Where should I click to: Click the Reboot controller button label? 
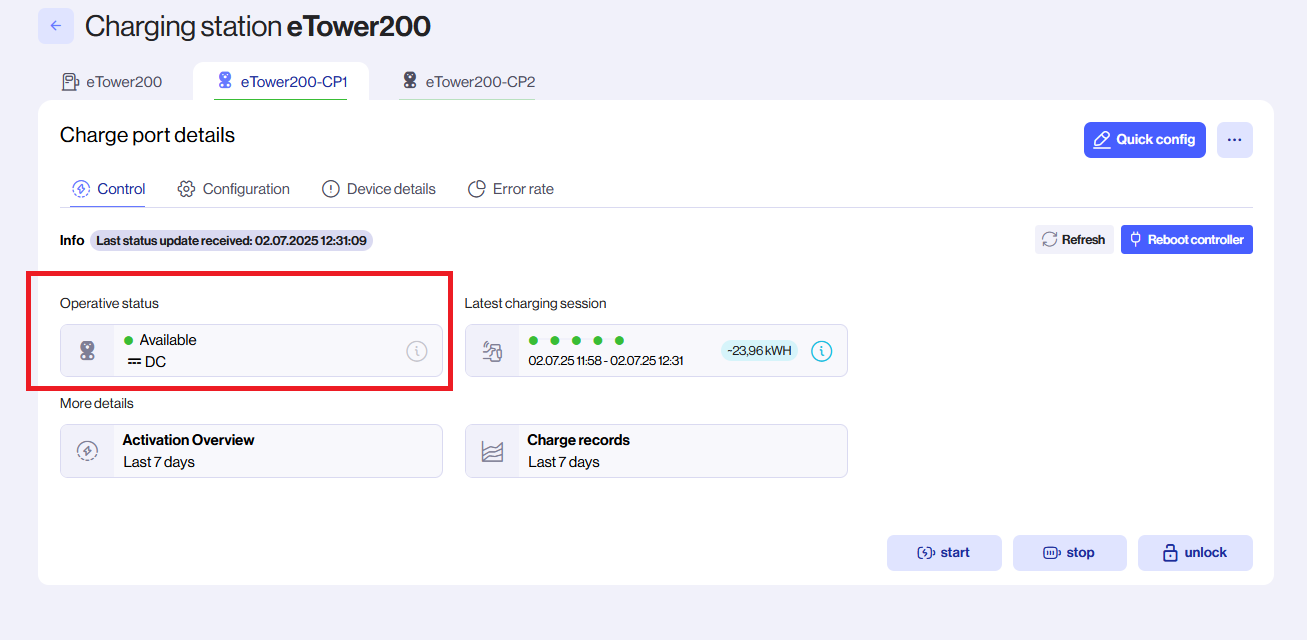(1196, 240)
